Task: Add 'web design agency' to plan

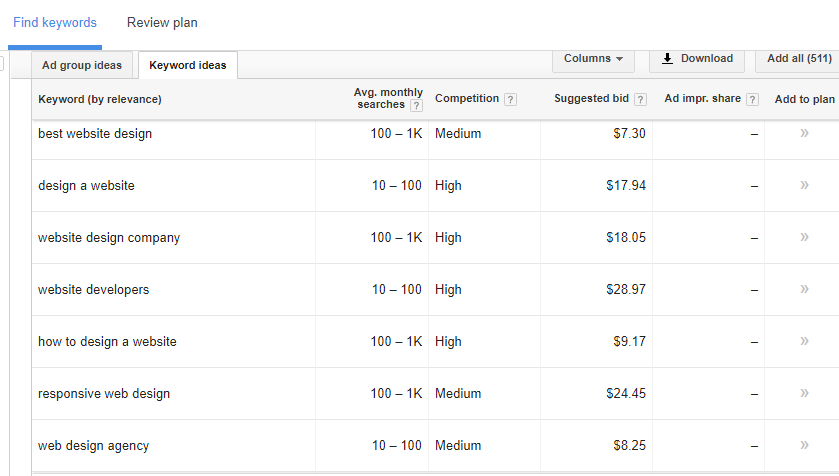Action: pyautogui.click(x=804, y=445)
